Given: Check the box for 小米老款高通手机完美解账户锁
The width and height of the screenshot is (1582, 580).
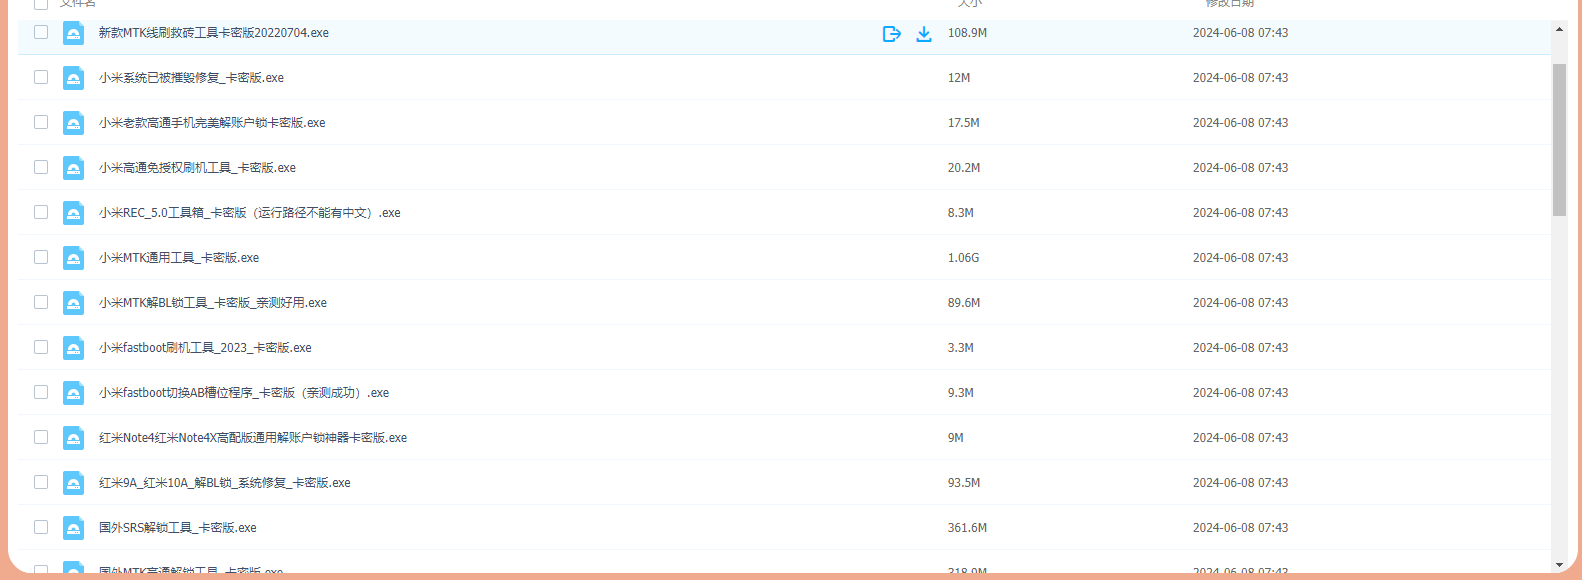Looking at the screenshot, I should [41, 122].
